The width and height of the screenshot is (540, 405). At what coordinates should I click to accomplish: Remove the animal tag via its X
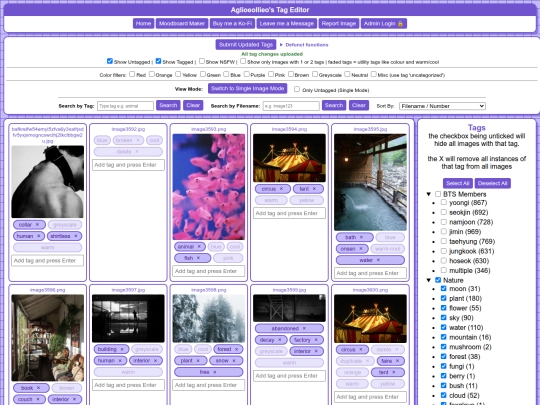199,247
